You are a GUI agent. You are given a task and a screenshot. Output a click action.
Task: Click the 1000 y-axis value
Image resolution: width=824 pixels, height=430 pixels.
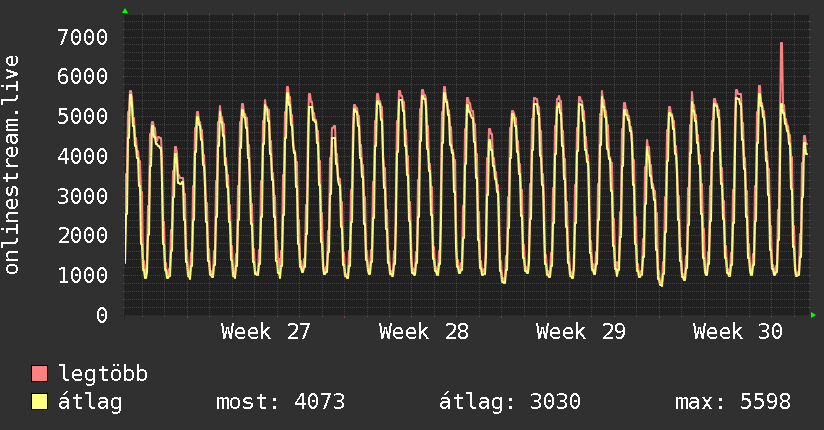pos(83,275)
